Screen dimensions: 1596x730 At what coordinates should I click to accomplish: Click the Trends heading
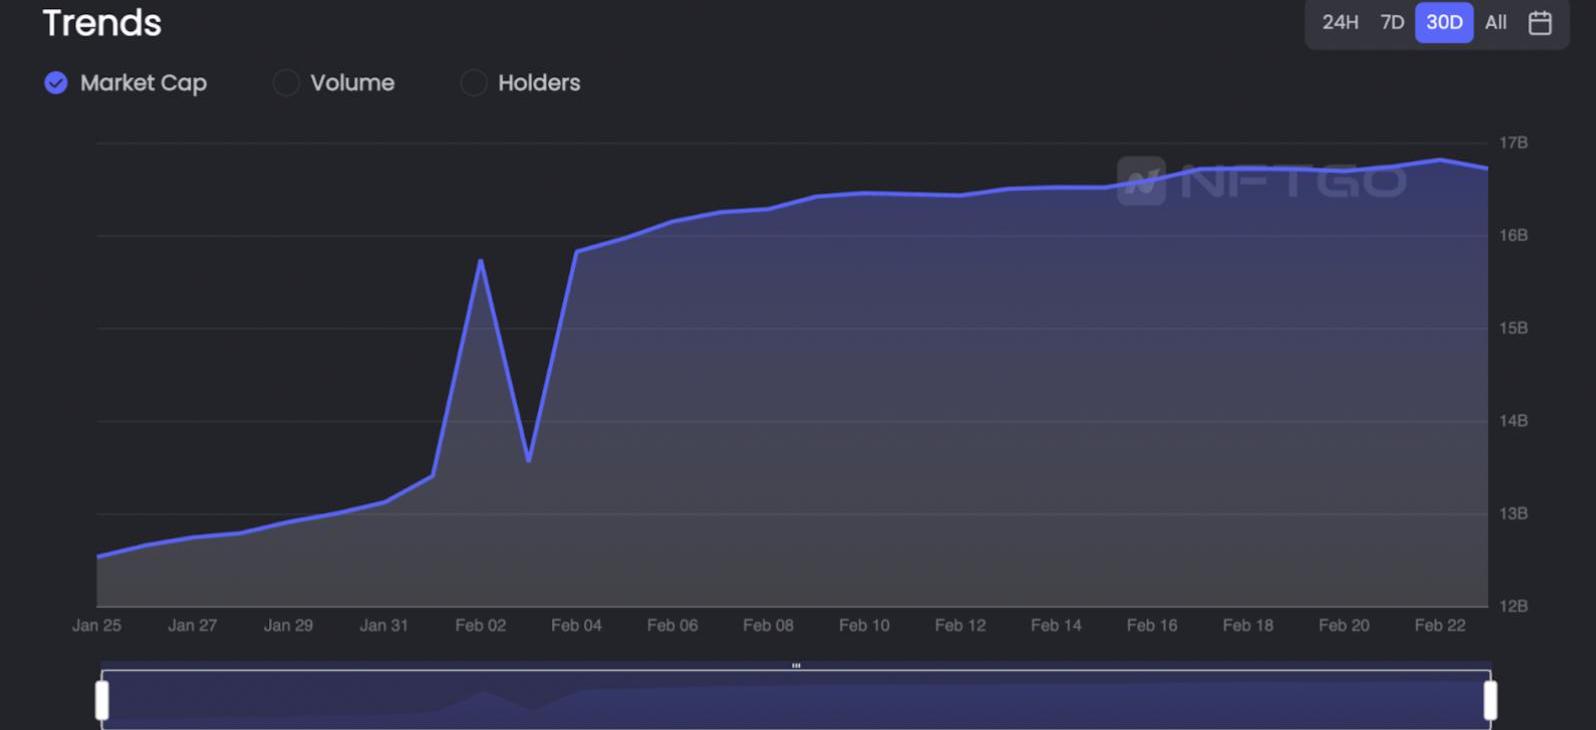pyautogui.click(x=102, y=23)
